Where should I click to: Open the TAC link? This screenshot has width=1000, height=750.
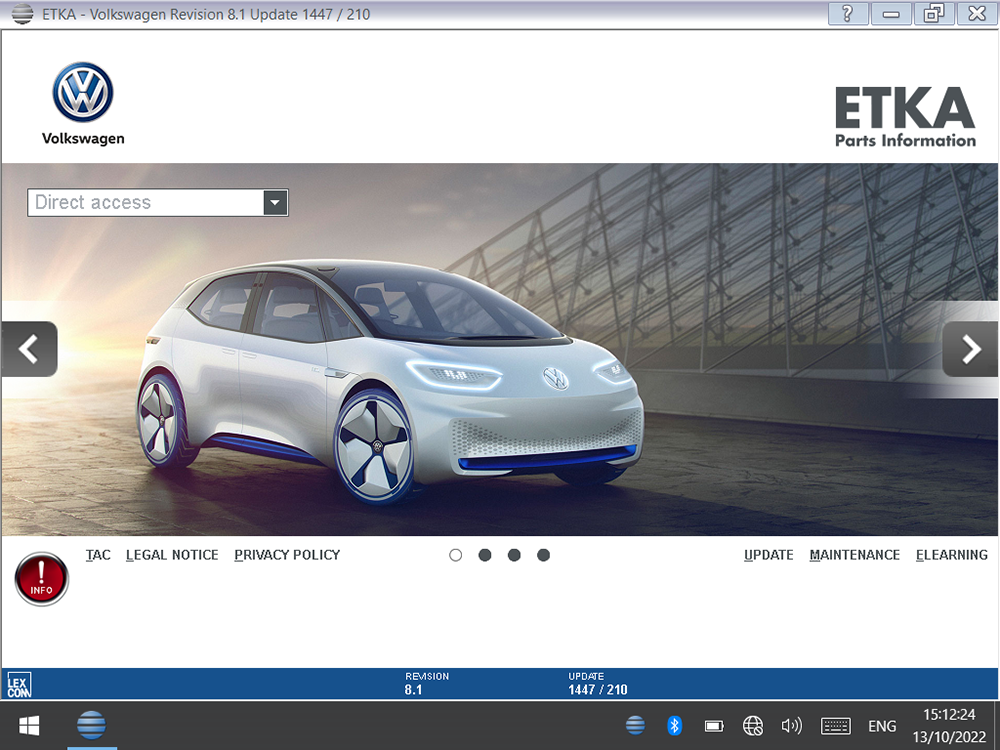click(98, 555)
